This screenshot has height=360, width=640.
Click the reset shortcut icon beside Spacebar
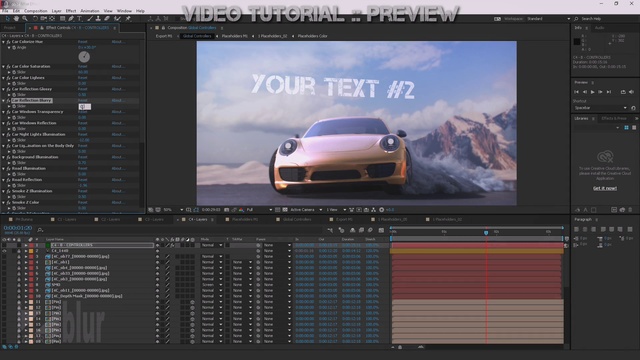point(633,108)
